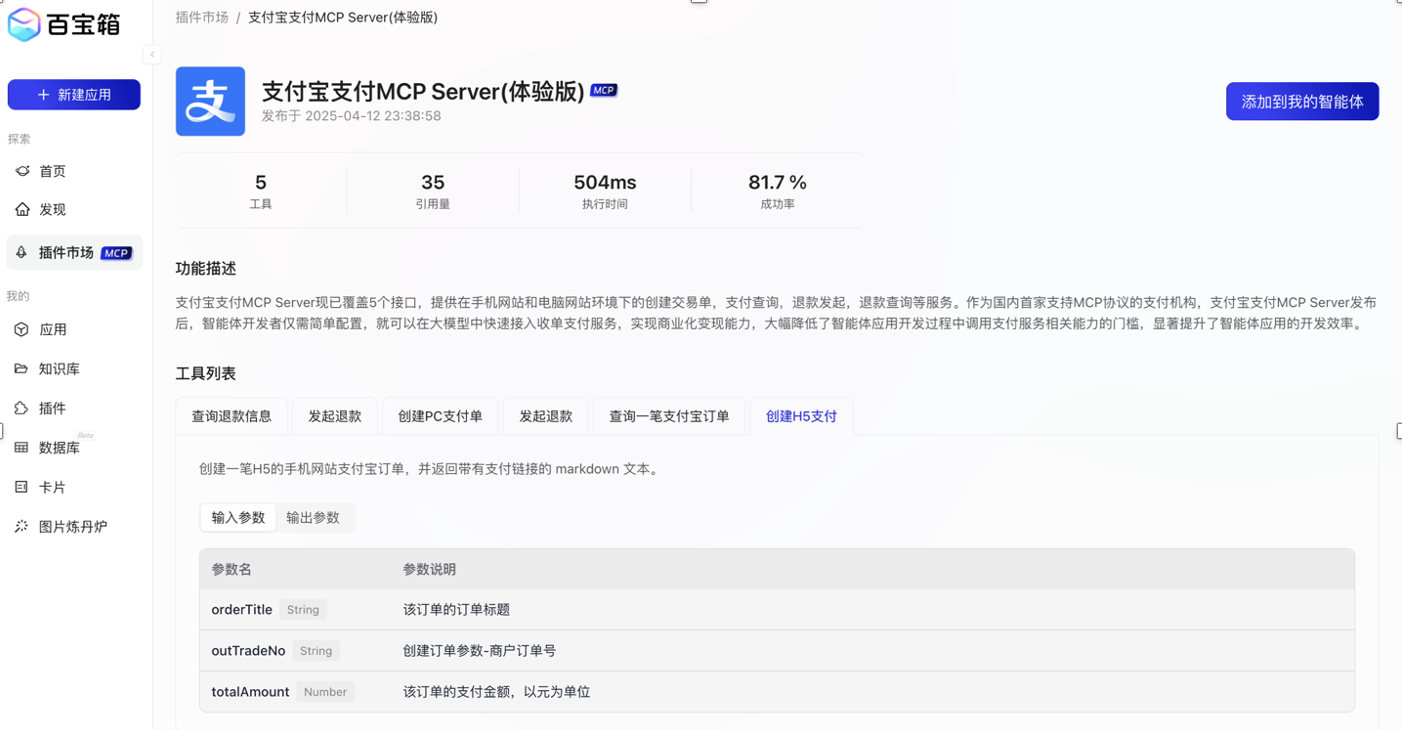Select the 创建PC支付单 tab

(440, 416)
